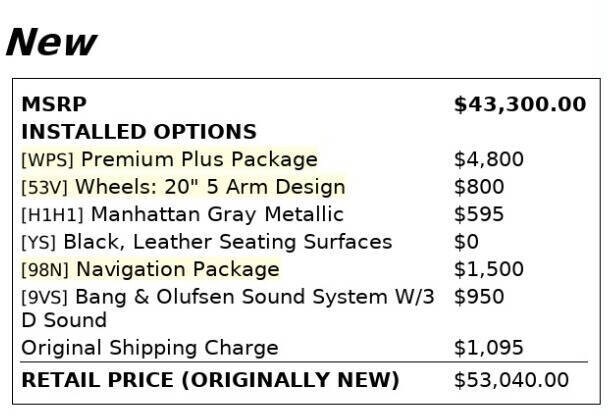Image resolution: width=608 pixels, height=416 pixels.
Task: Select Black, Leather Seating Surfaces line
Action: click(206, 242)
